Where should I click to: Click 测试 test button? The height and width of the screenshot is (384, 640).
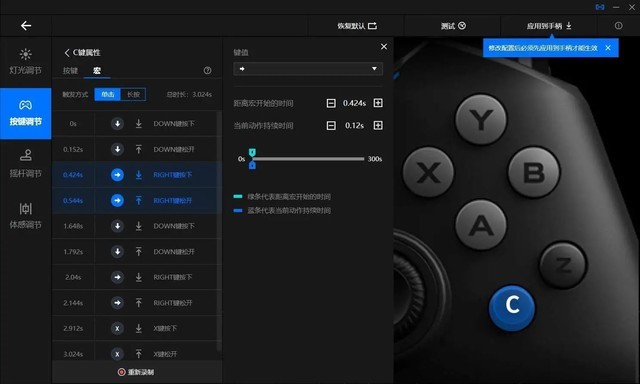tap(453, 26)
